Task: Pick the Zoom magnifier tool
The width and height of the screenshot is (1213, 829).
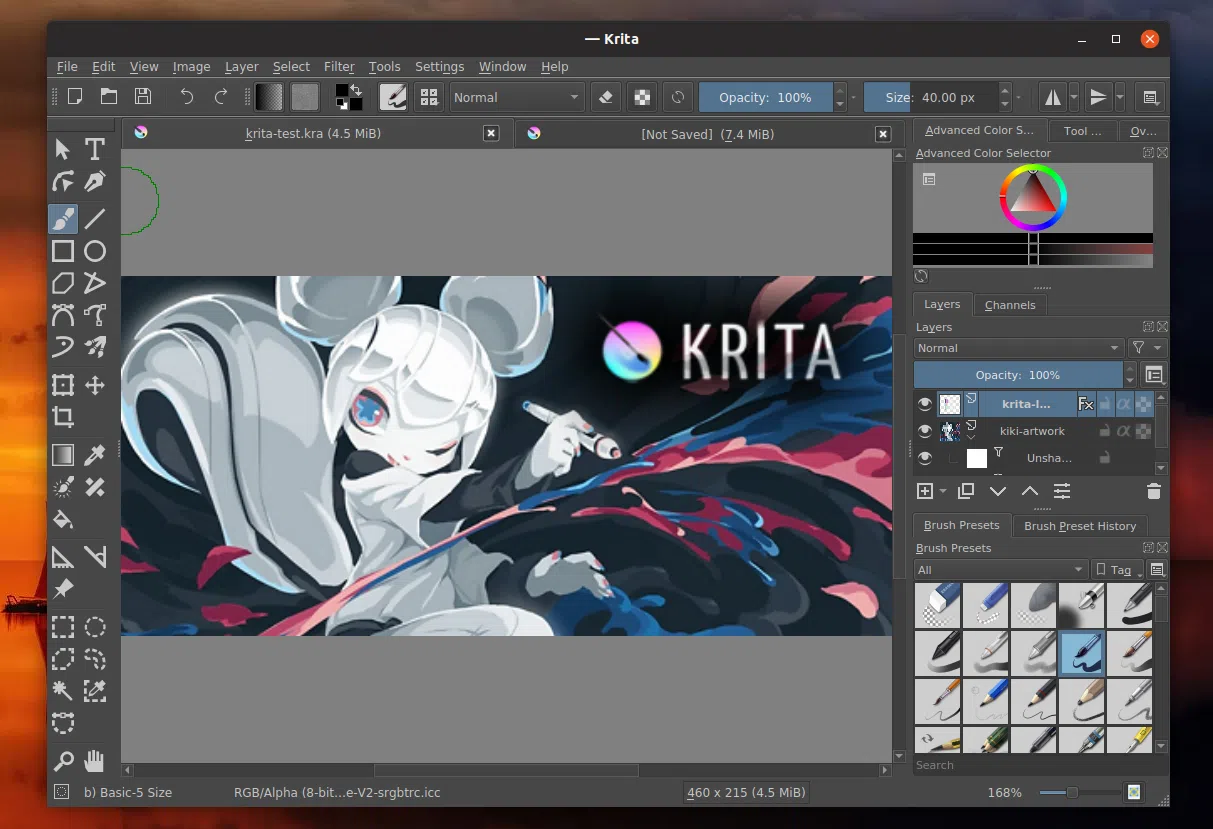Action: (x=63, y=762)
